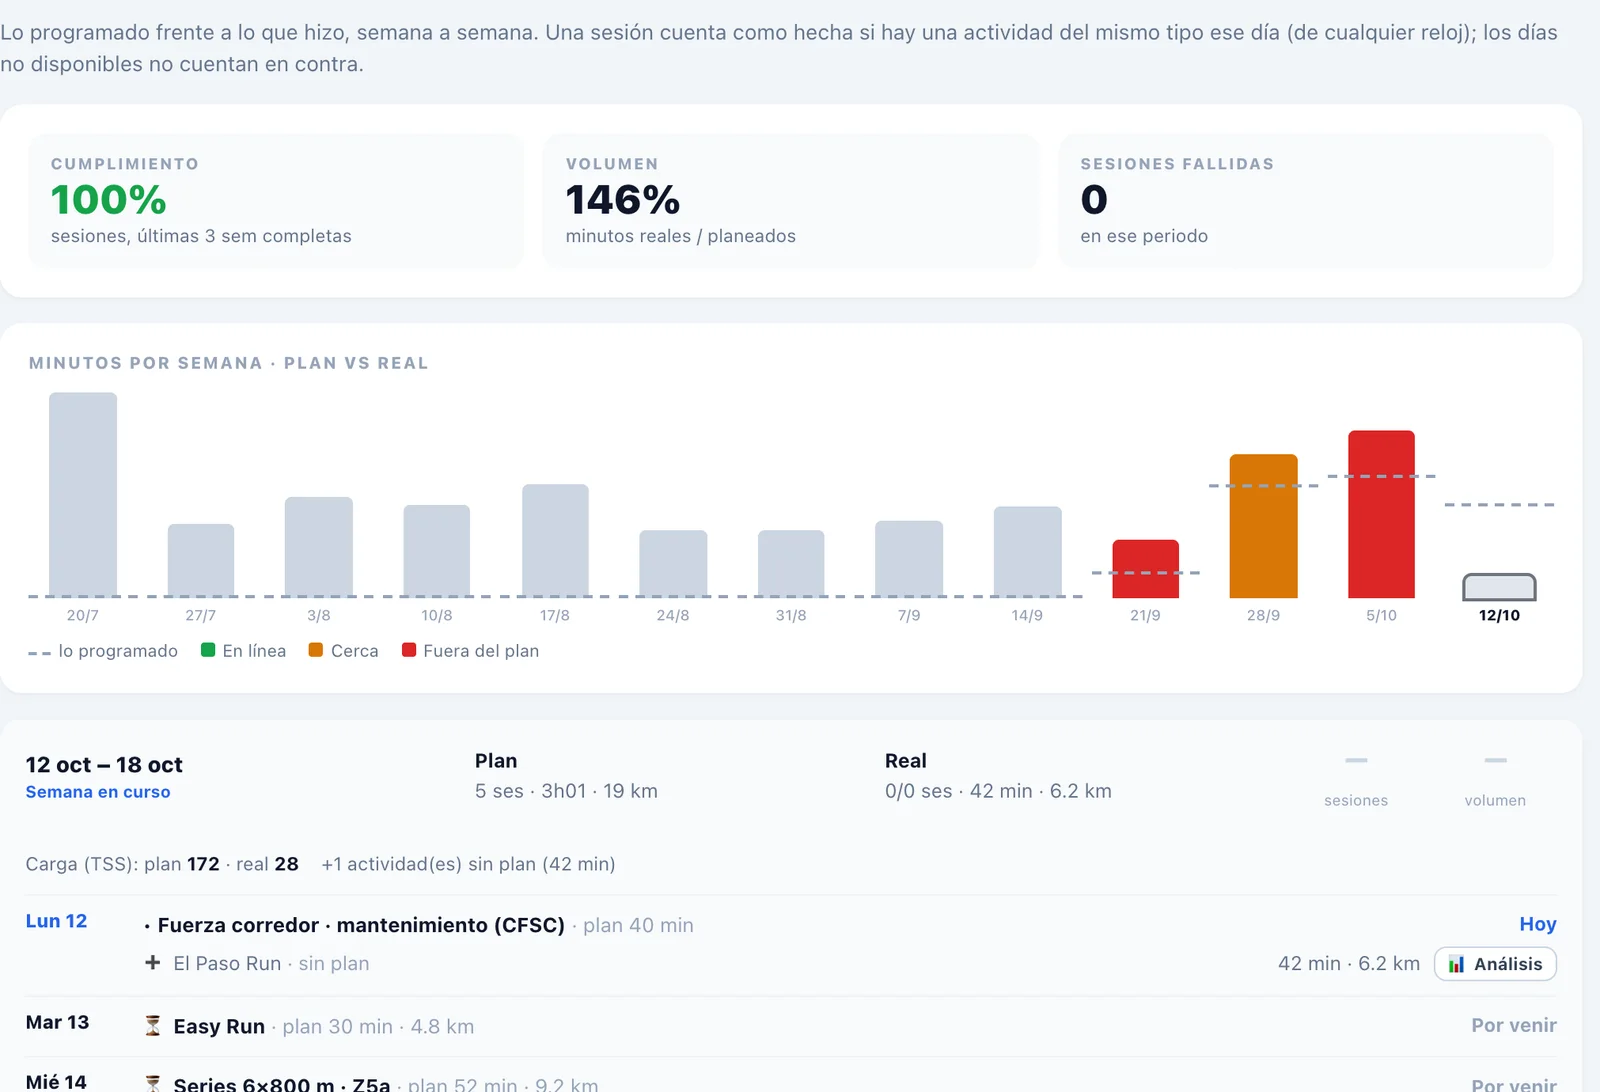Click the Mar 13 day label
1600x1092 pixels.
point(57,1022)
